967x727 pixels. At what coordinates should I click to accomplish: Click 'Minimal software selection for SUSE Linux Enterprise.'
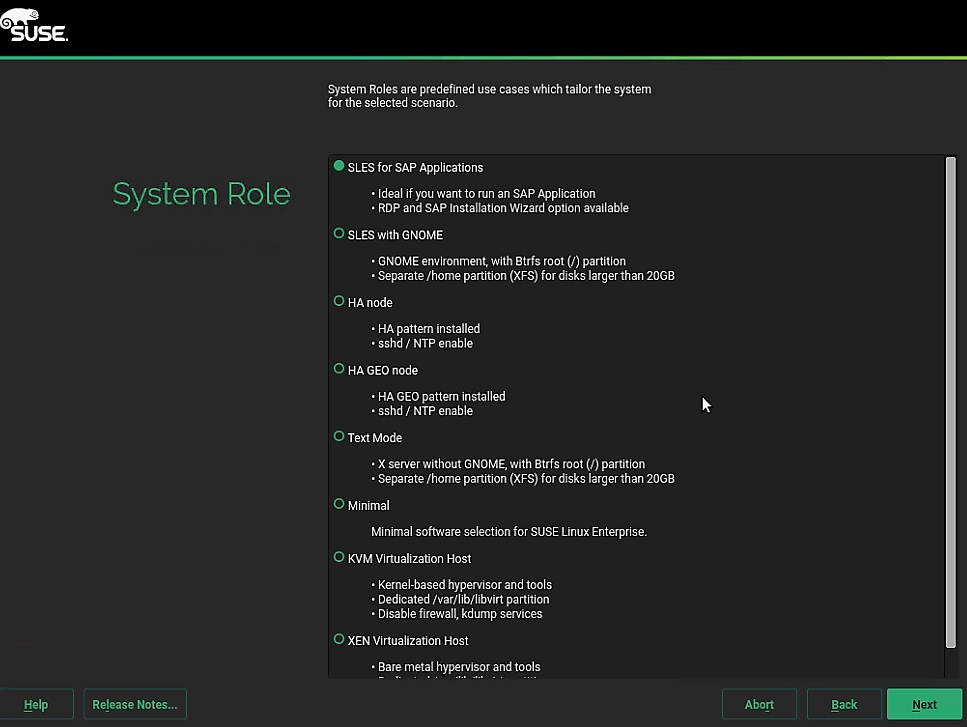509,532
